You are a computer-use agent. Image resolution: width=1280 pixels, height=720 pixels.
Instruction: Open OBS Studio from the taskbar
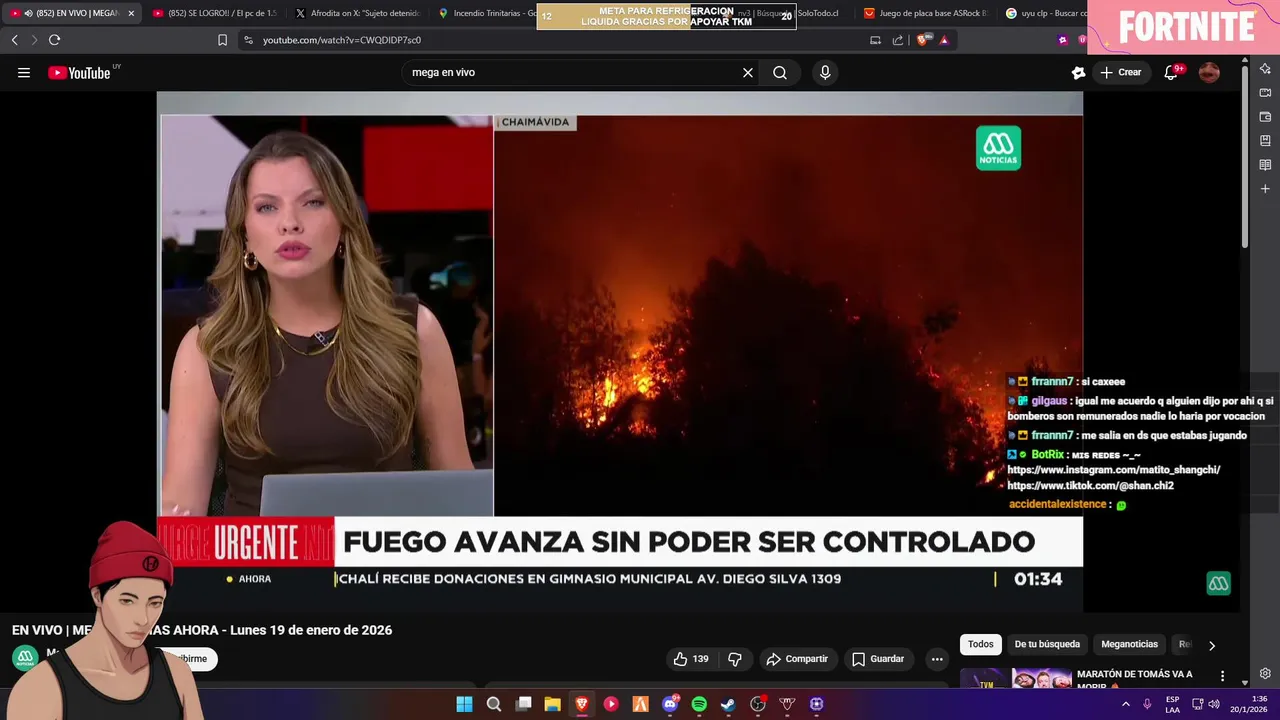[x=758, y=704]
